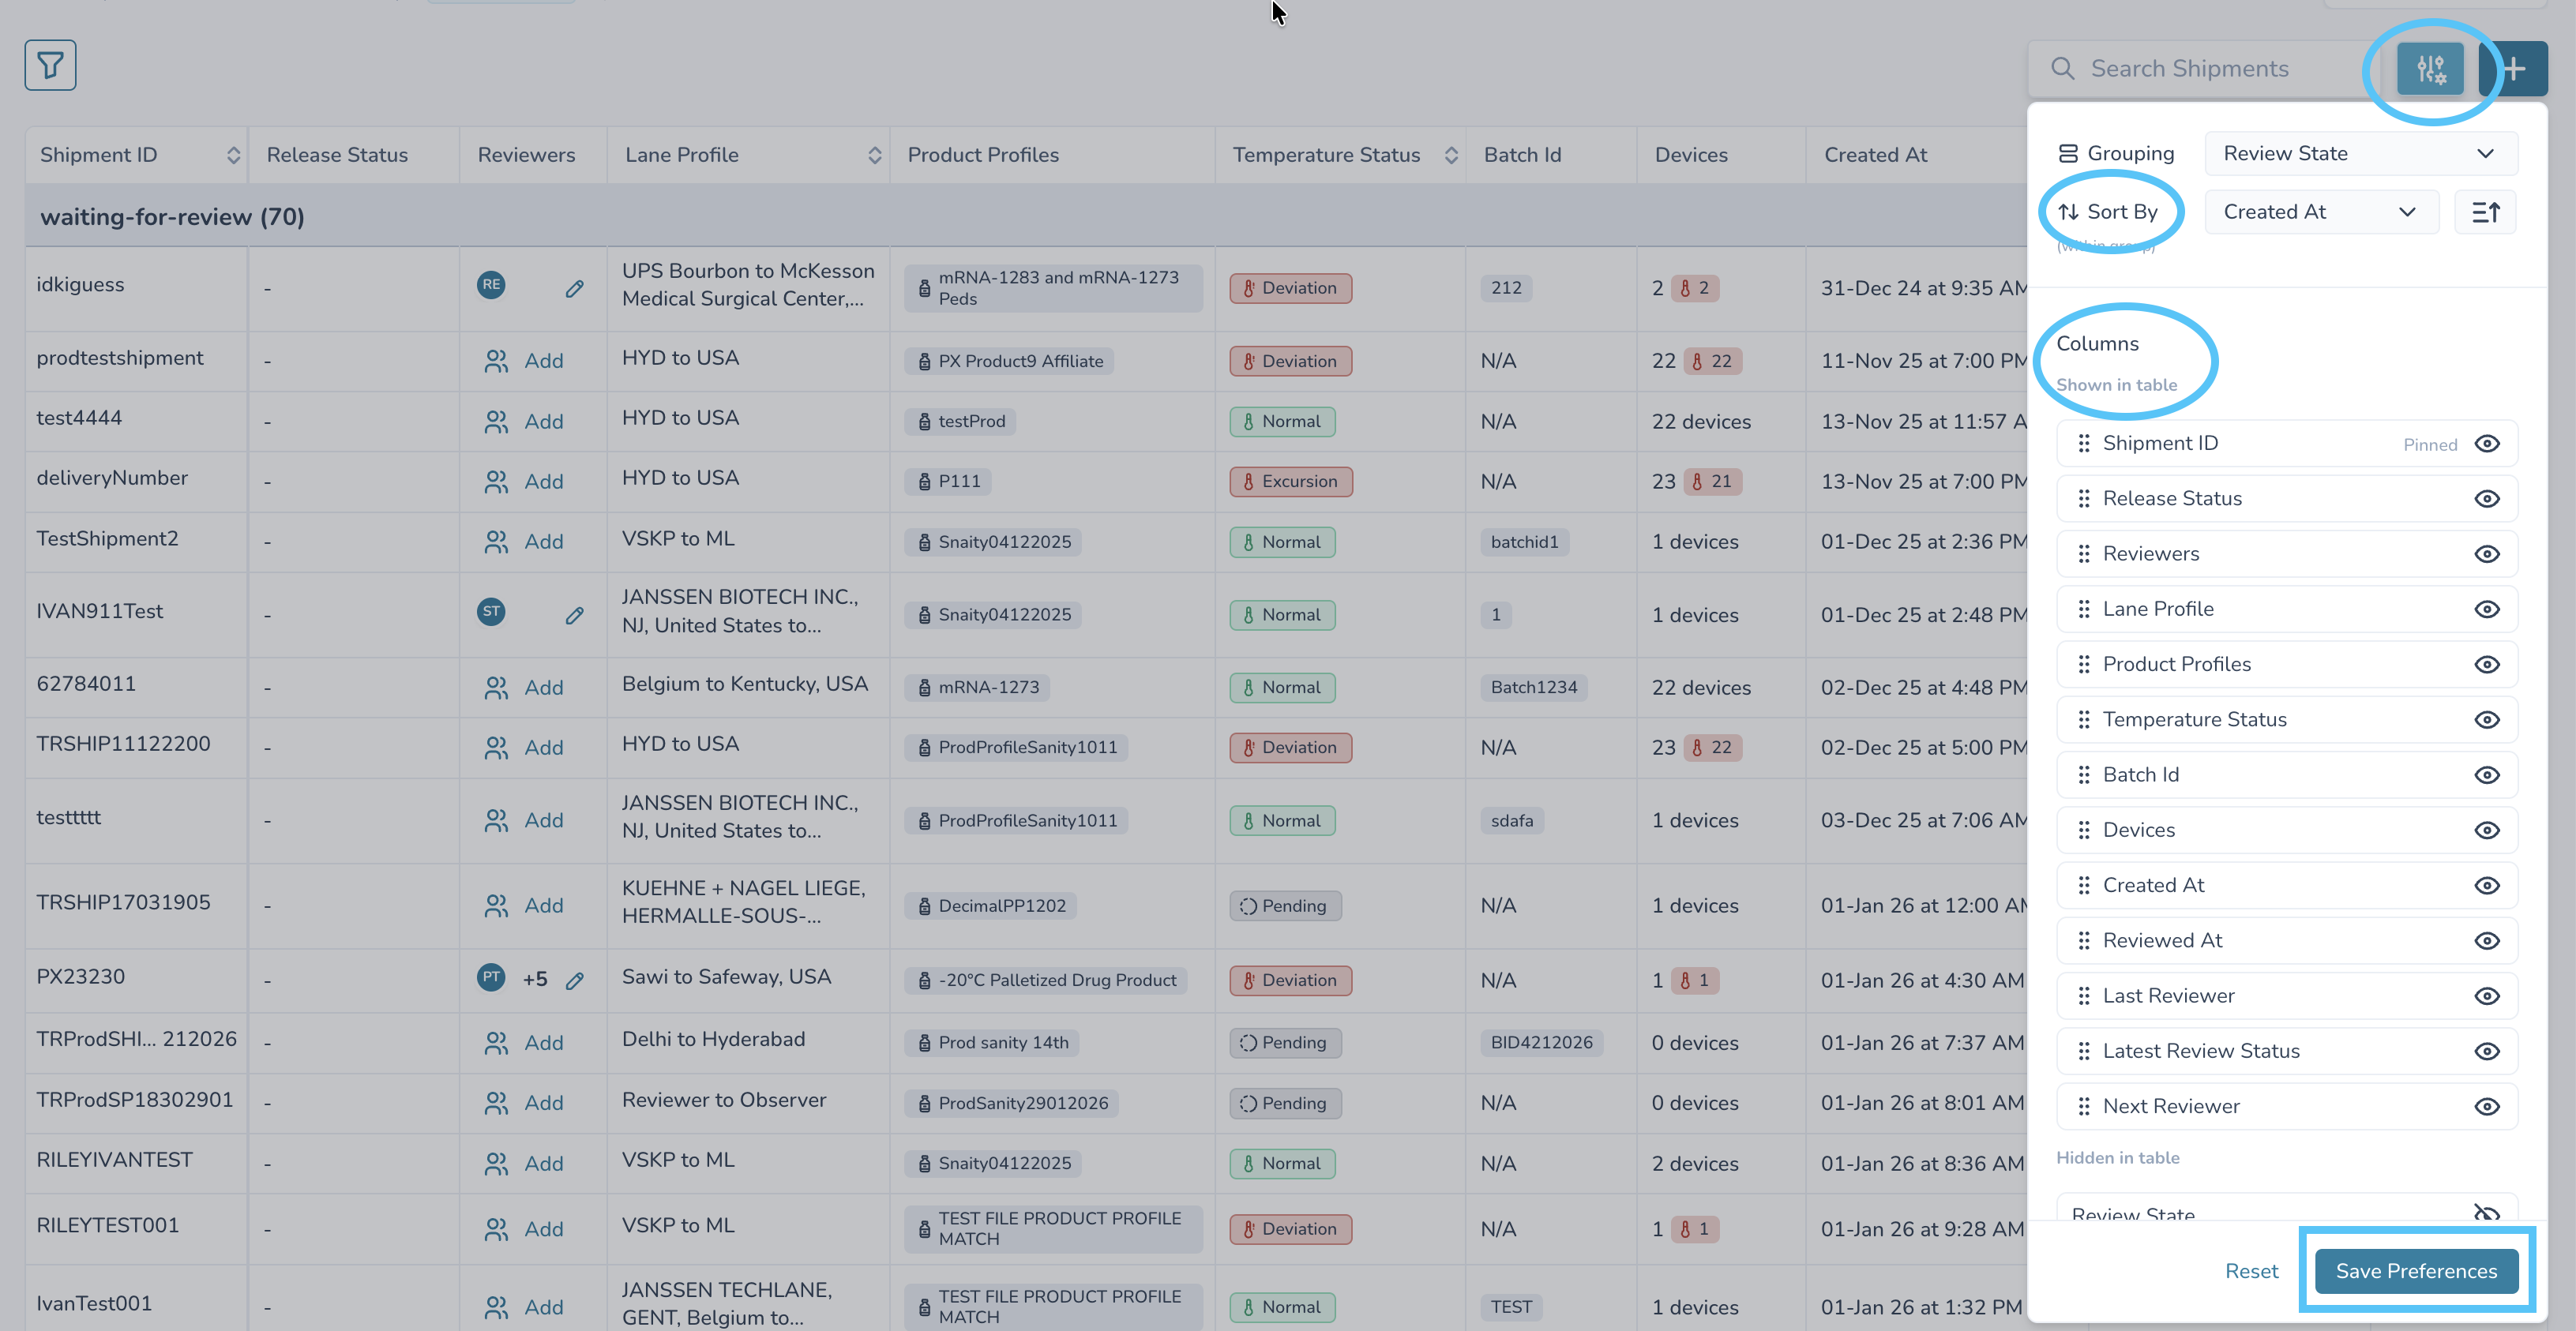Open the filter funnel icon
The image size is (2576, 1331).
pyautogui.click(x=50, y=66)
